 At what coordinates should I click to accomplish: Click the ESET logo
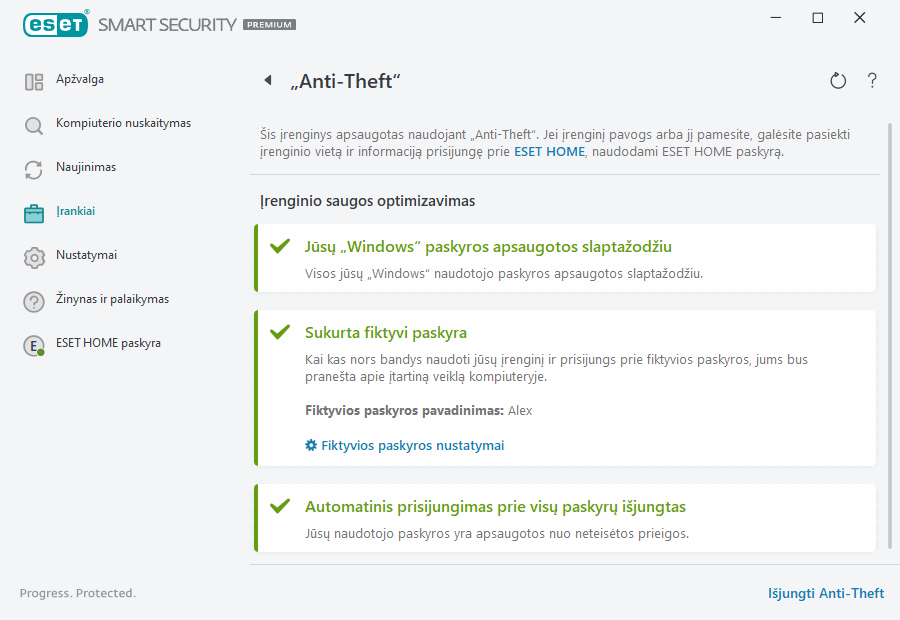(x=55, y=24)
